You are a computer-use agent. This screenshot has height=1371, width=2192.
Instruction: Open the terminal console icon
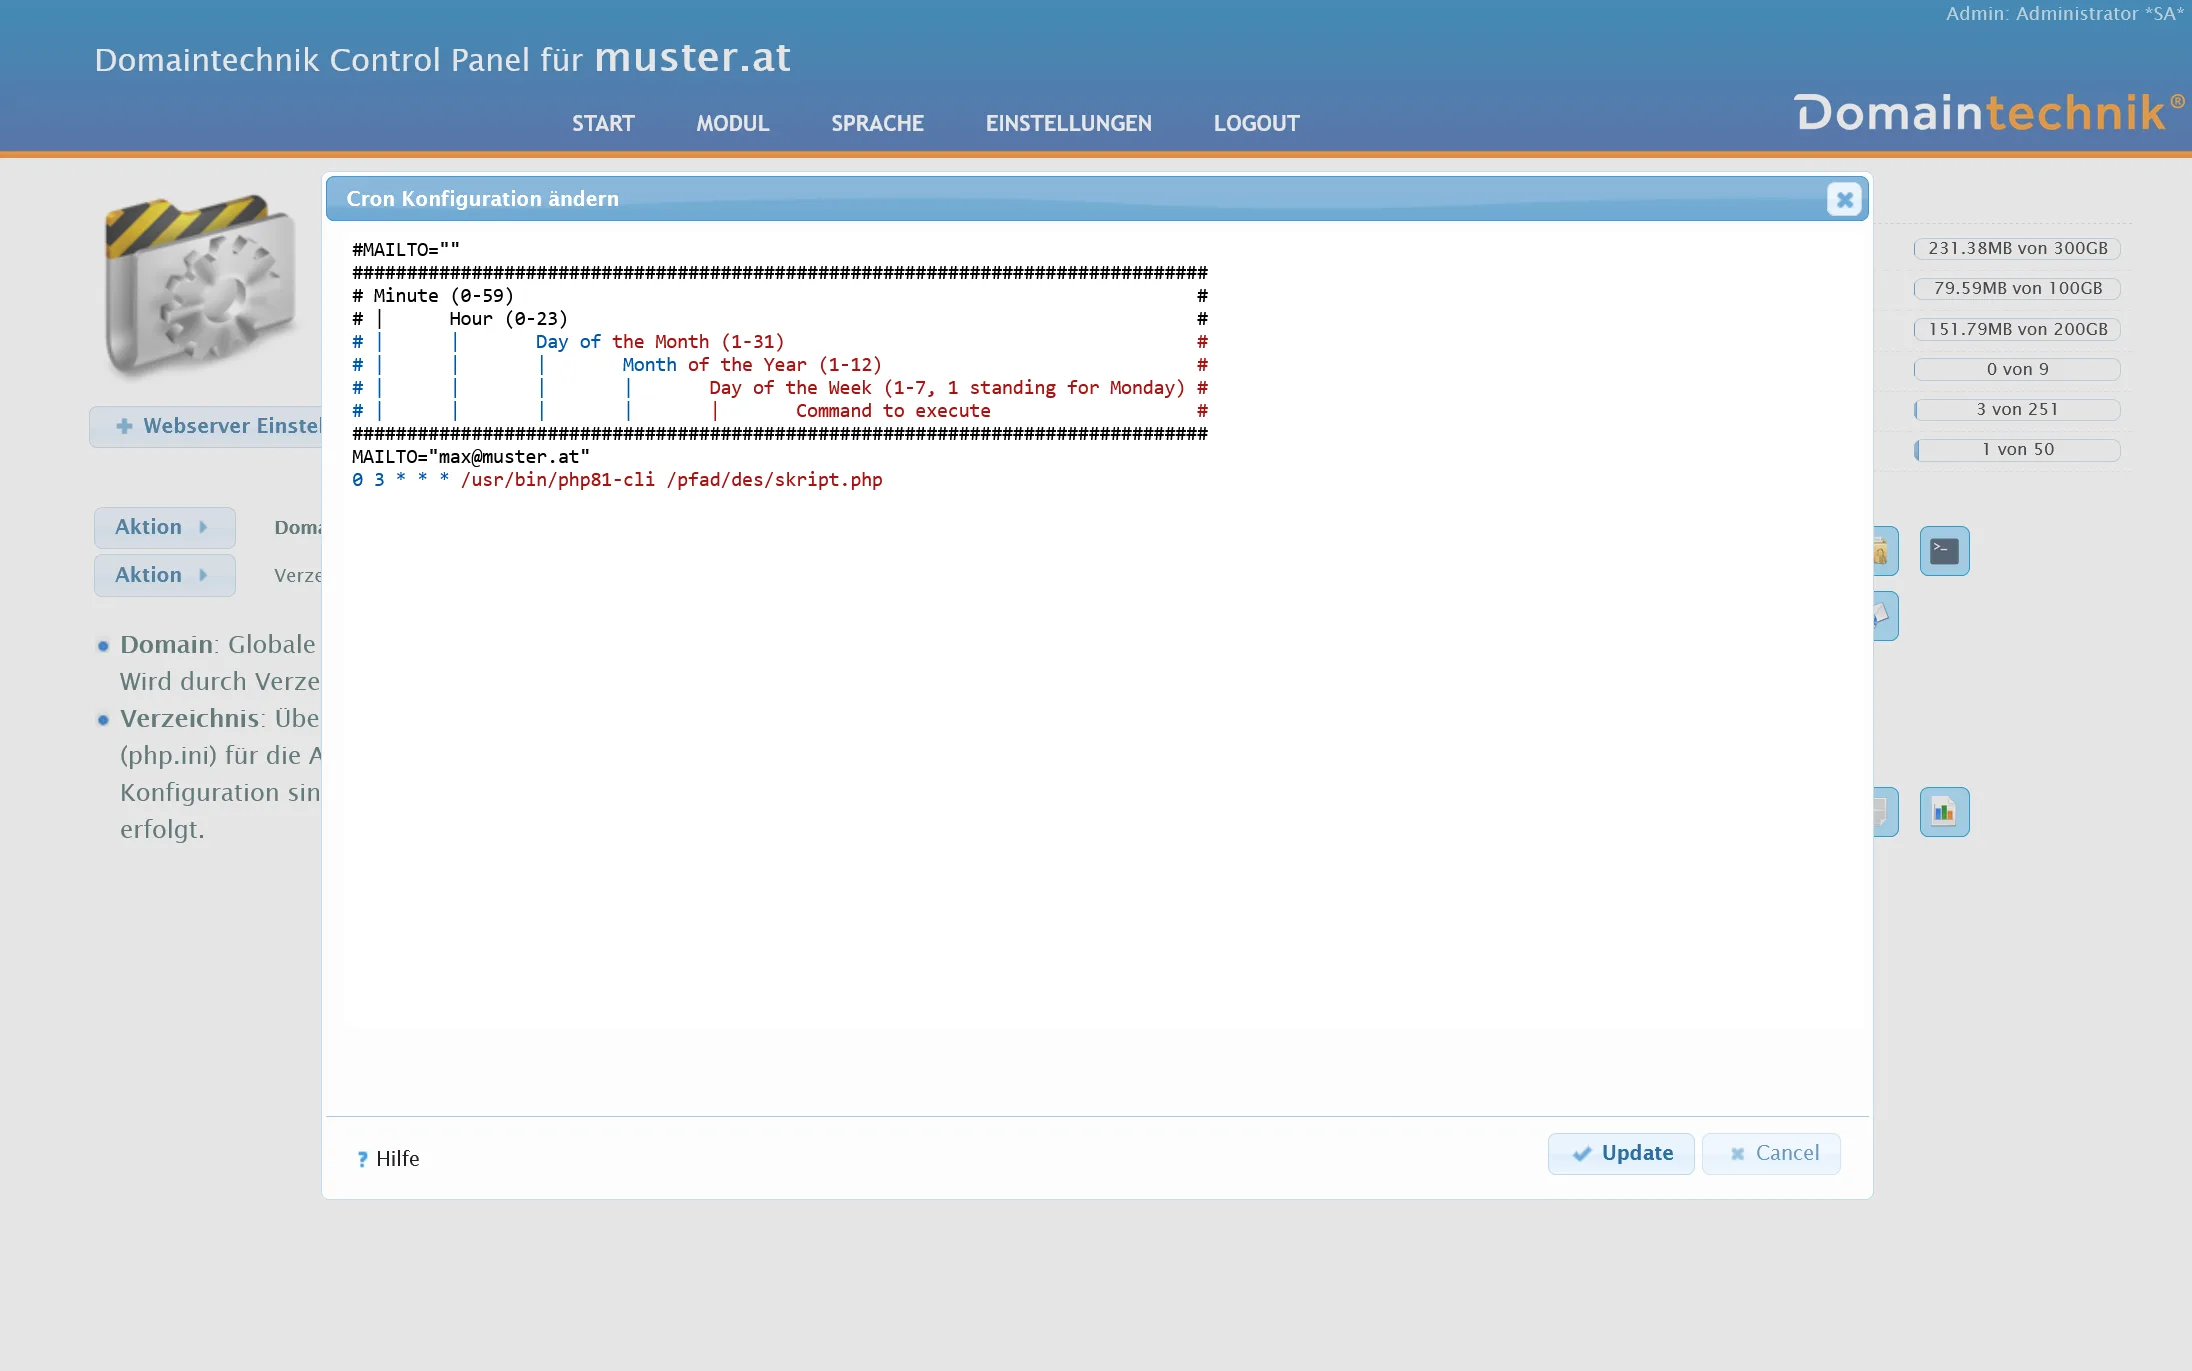click(x=1944, y=551)
